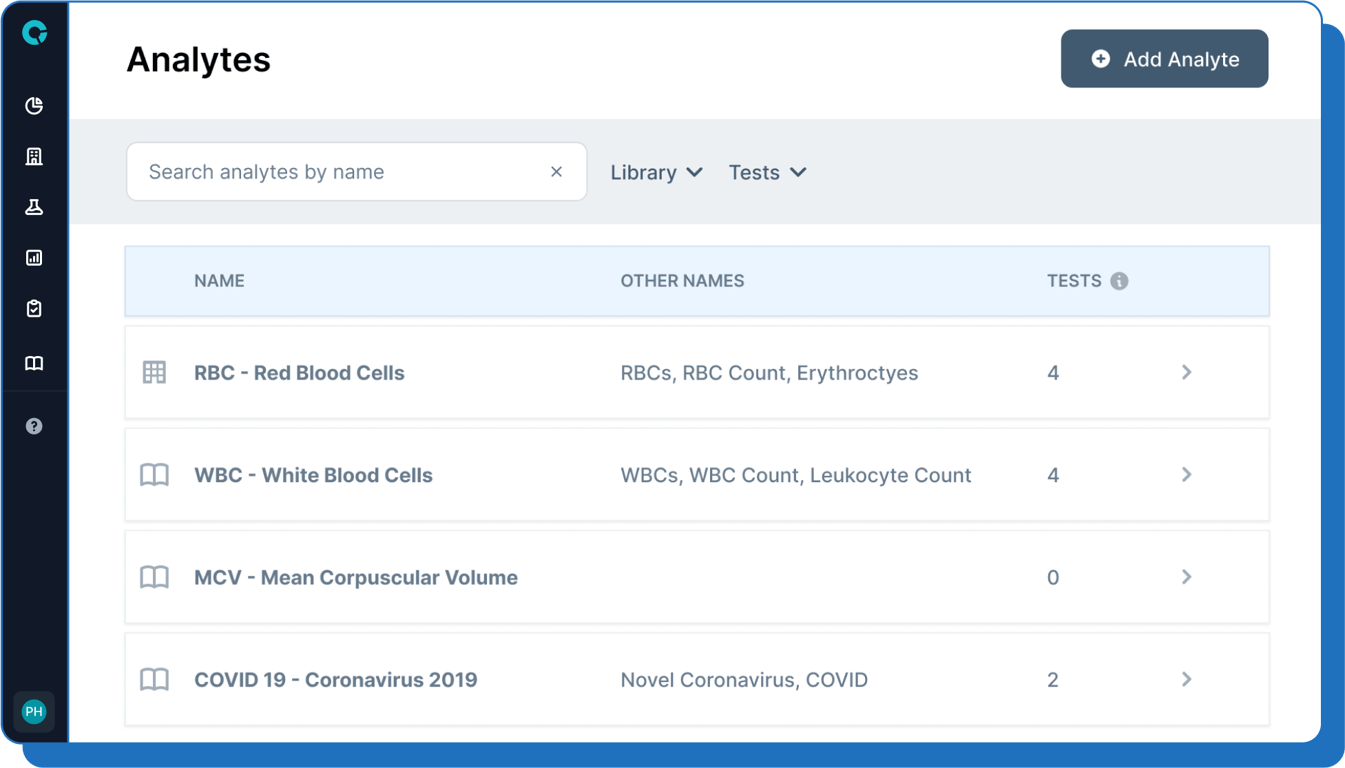Screen dimensions: 1345x768
Task: Click the pie chart dashboard sidebar icon
Action: pos(34,106)
